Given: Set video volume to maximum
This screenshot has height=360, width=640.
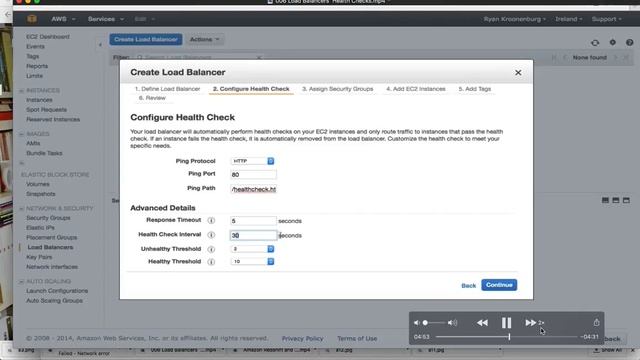Looking at the screenshot, I should 452,323.
